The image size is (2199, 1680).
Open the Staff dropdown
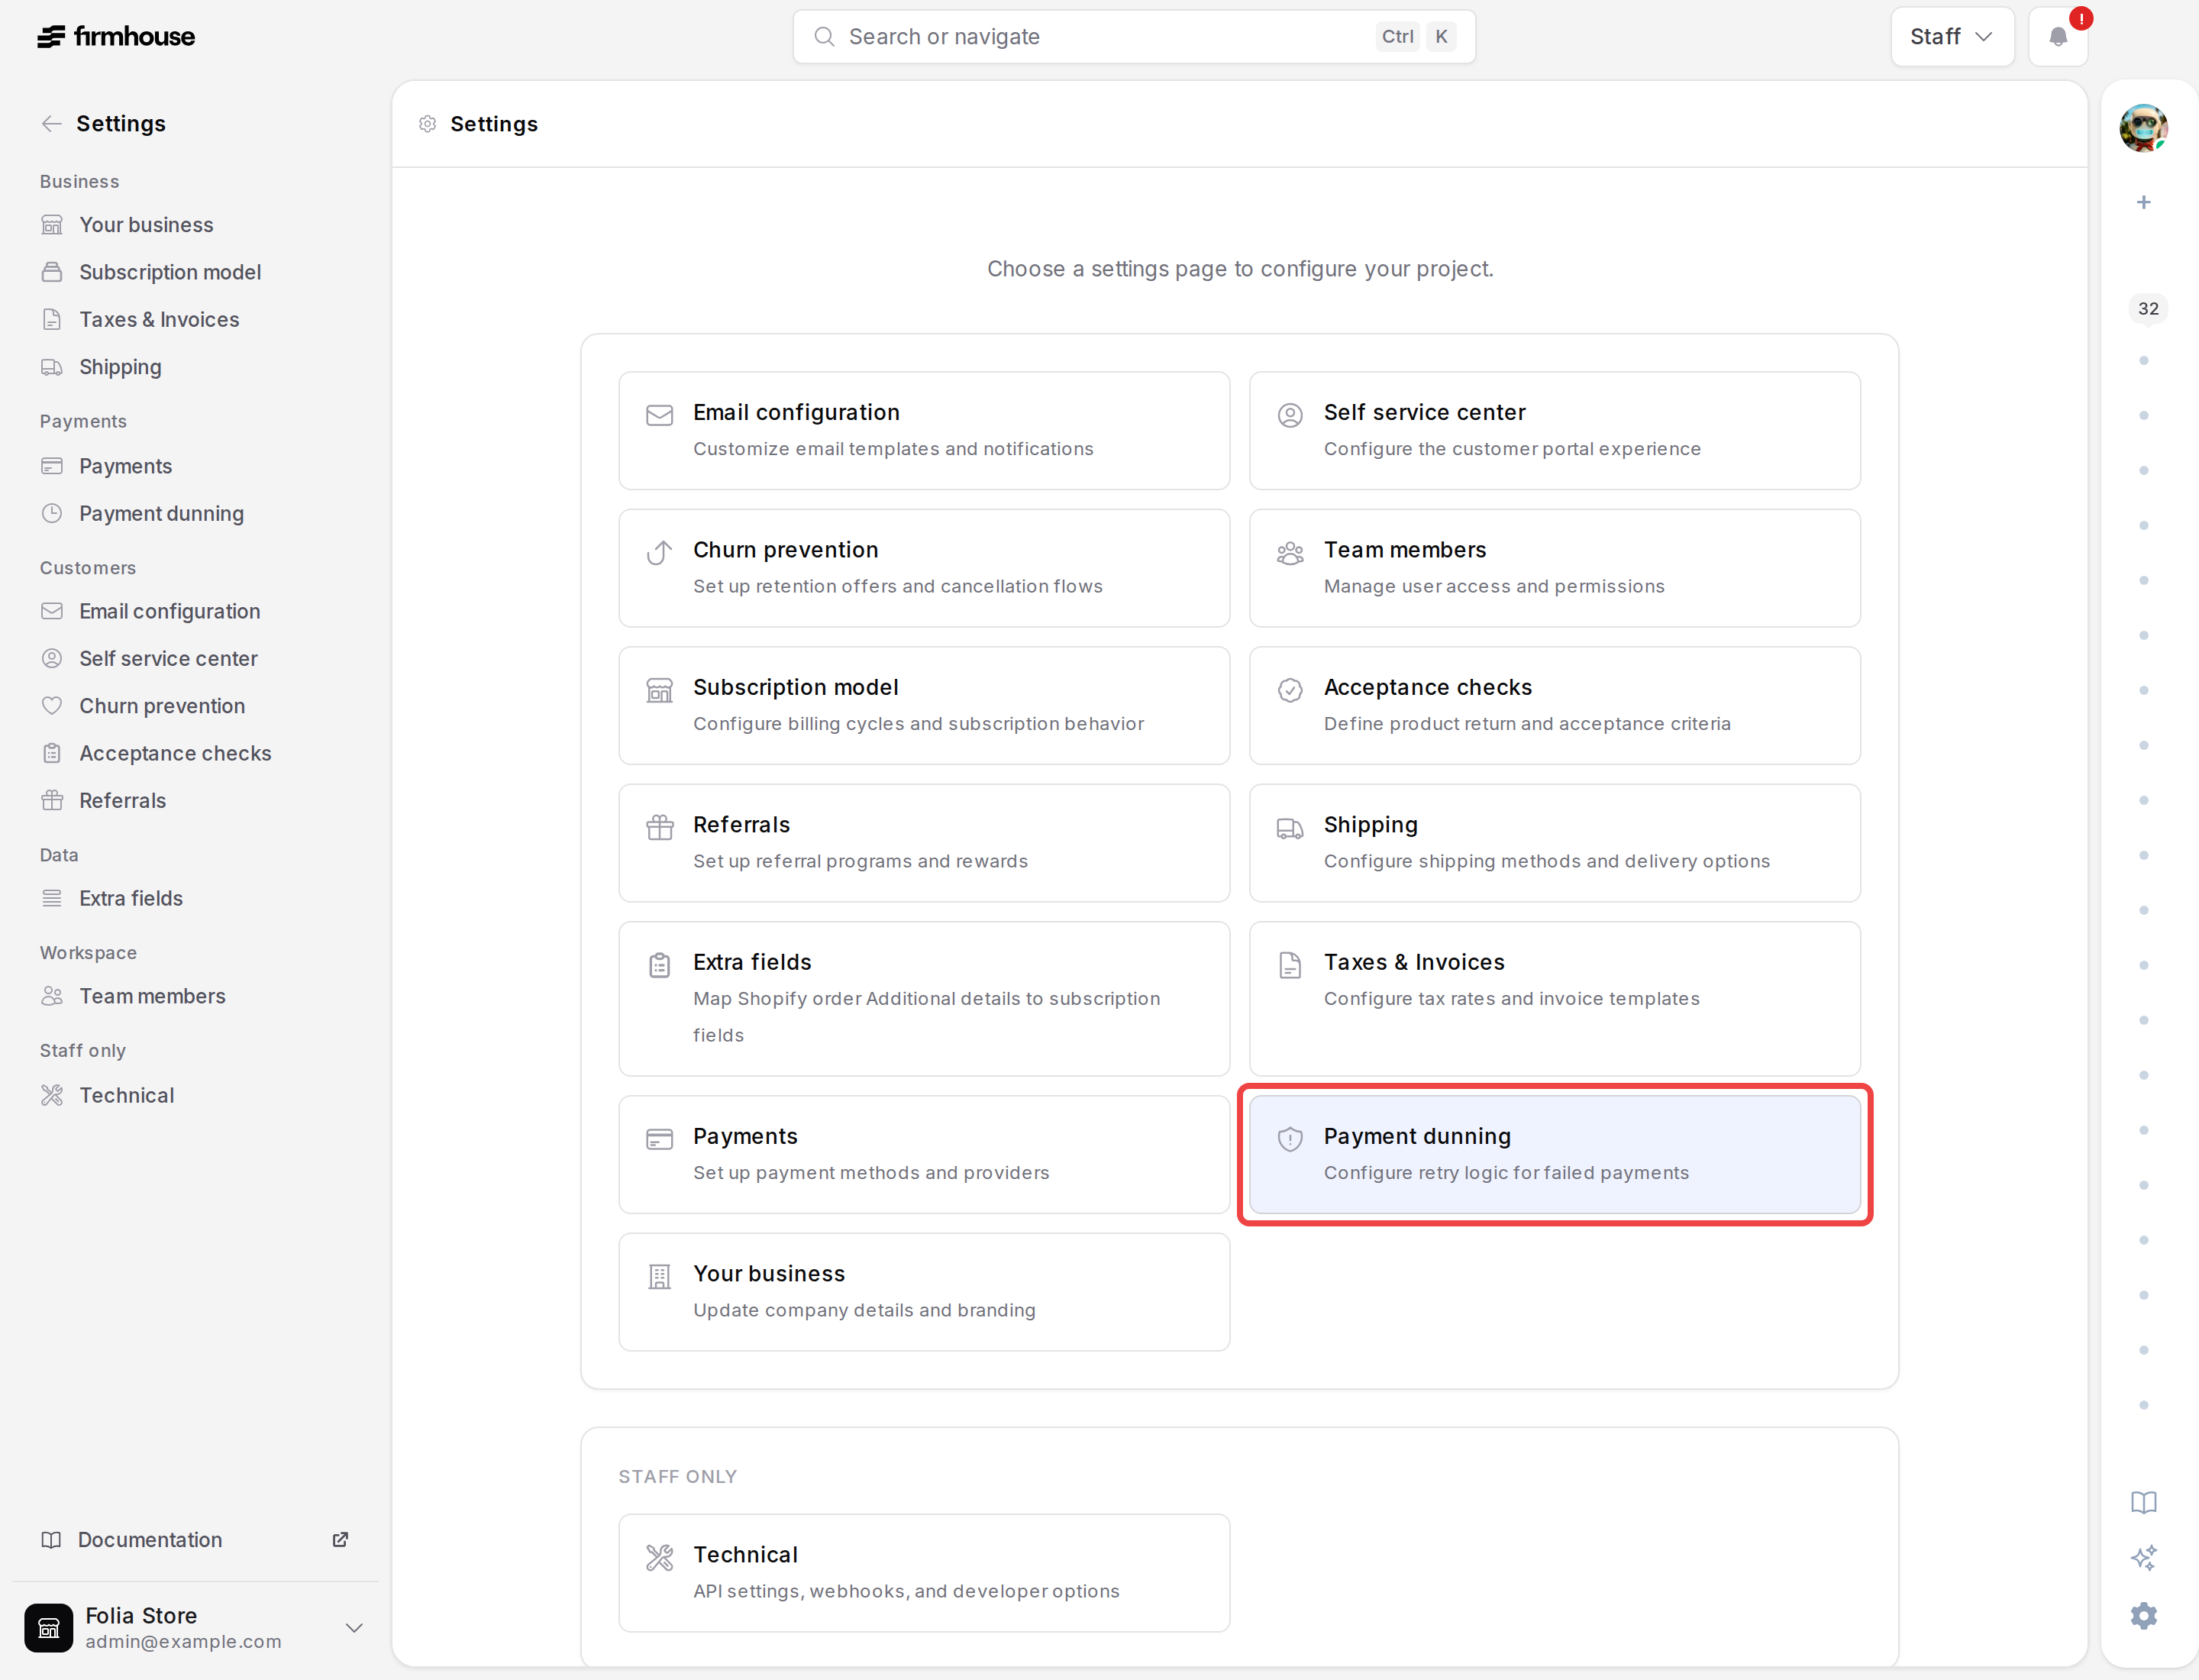click(x=1951, y=37)
